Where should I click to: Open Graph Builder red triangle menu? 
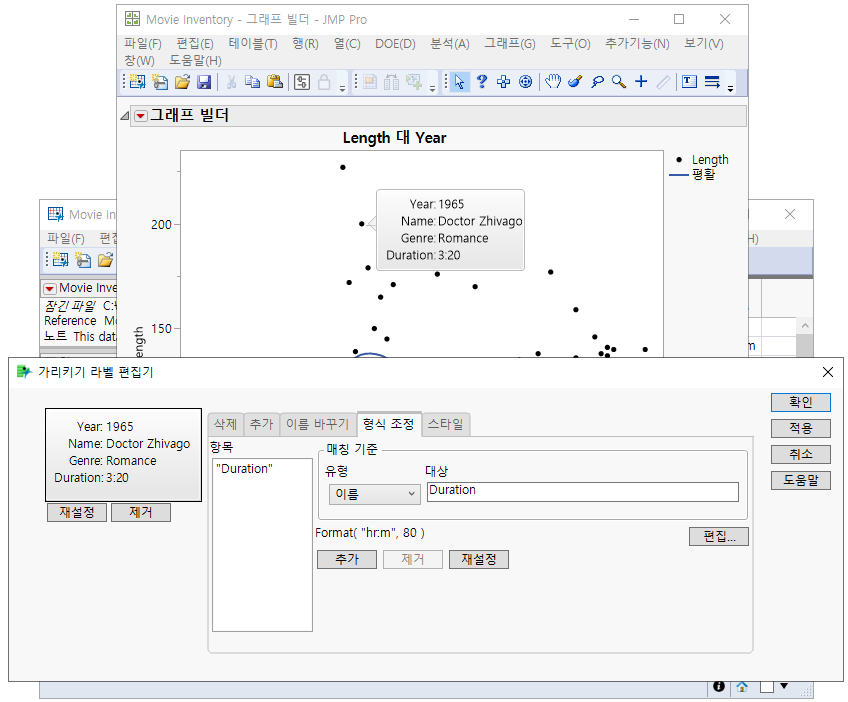coord(141,116)
